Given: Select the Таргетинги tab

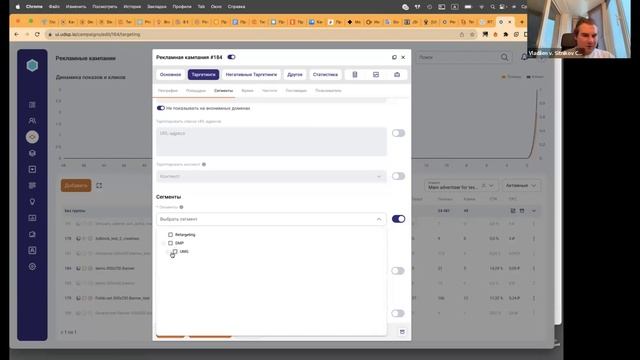Looking at the screenshot, I should pos(203,75).
